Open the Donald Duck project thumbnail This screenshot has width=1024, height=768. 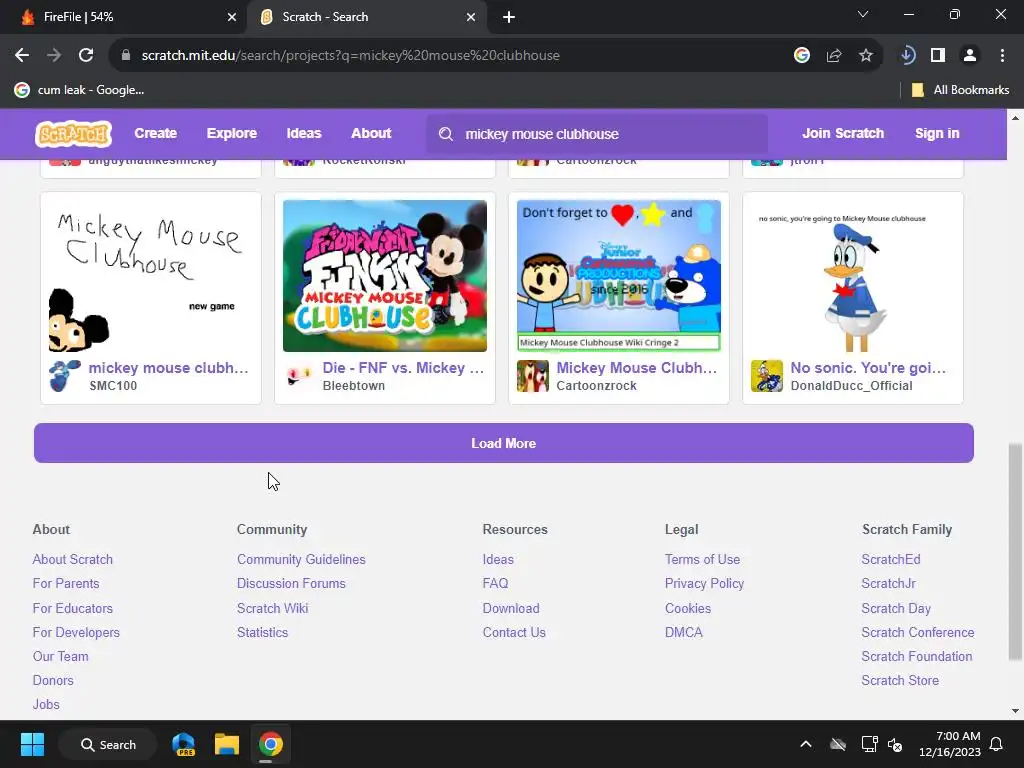[x=853, y=276]
